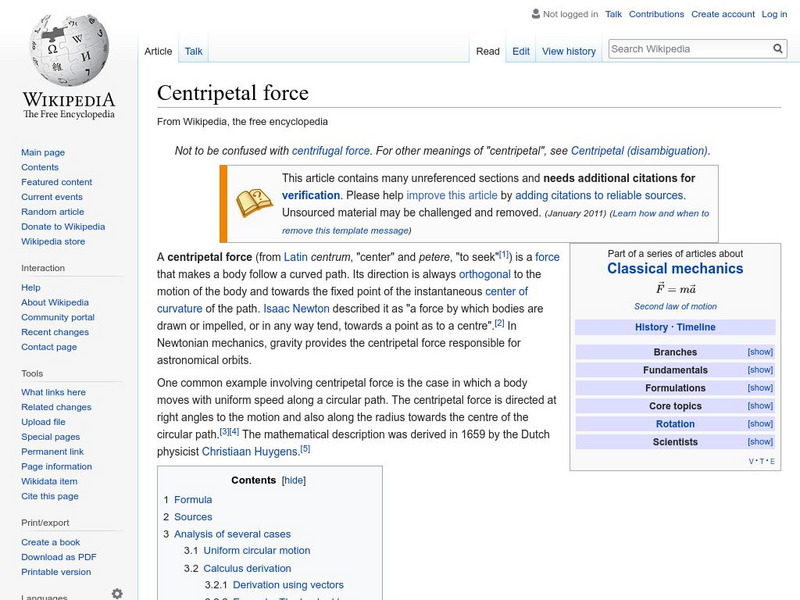Click Create a book link
Screen dimensions: 800x600
[51, 542]
